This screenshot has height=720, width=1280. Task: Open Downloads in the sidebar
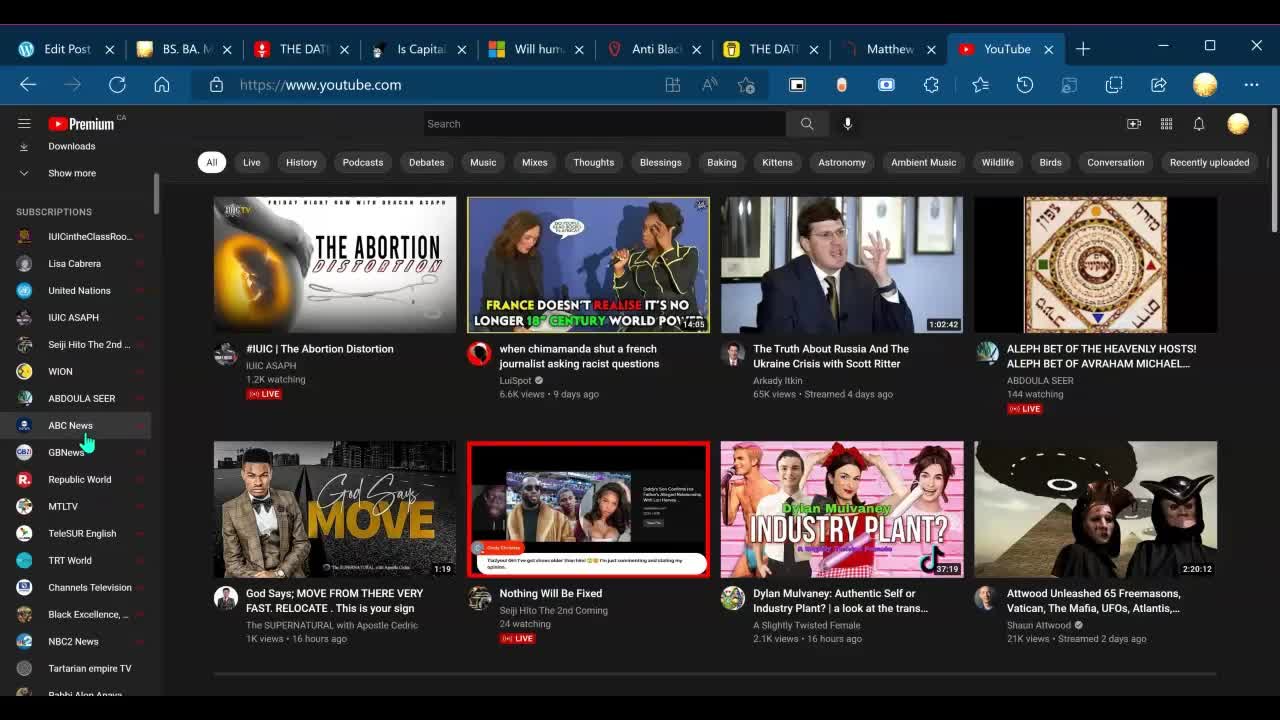point(72,146)
